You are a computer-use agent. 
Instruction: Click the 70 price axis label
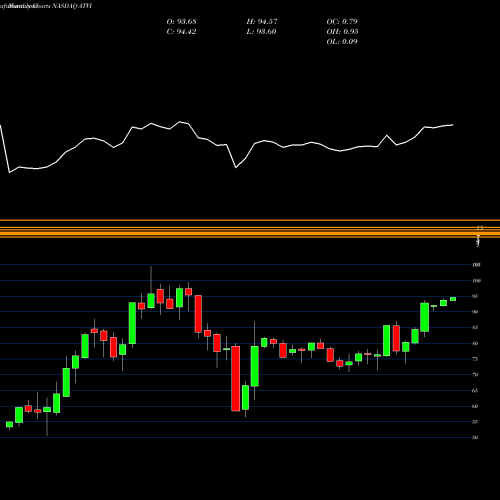(475, 375)
